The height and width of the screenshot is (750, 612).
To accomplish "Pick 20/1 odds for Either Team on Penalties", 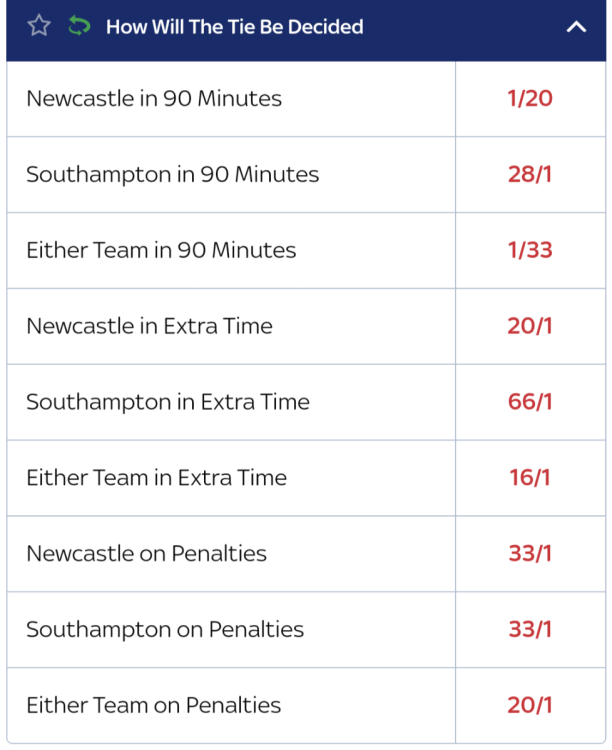I will 530,705.
